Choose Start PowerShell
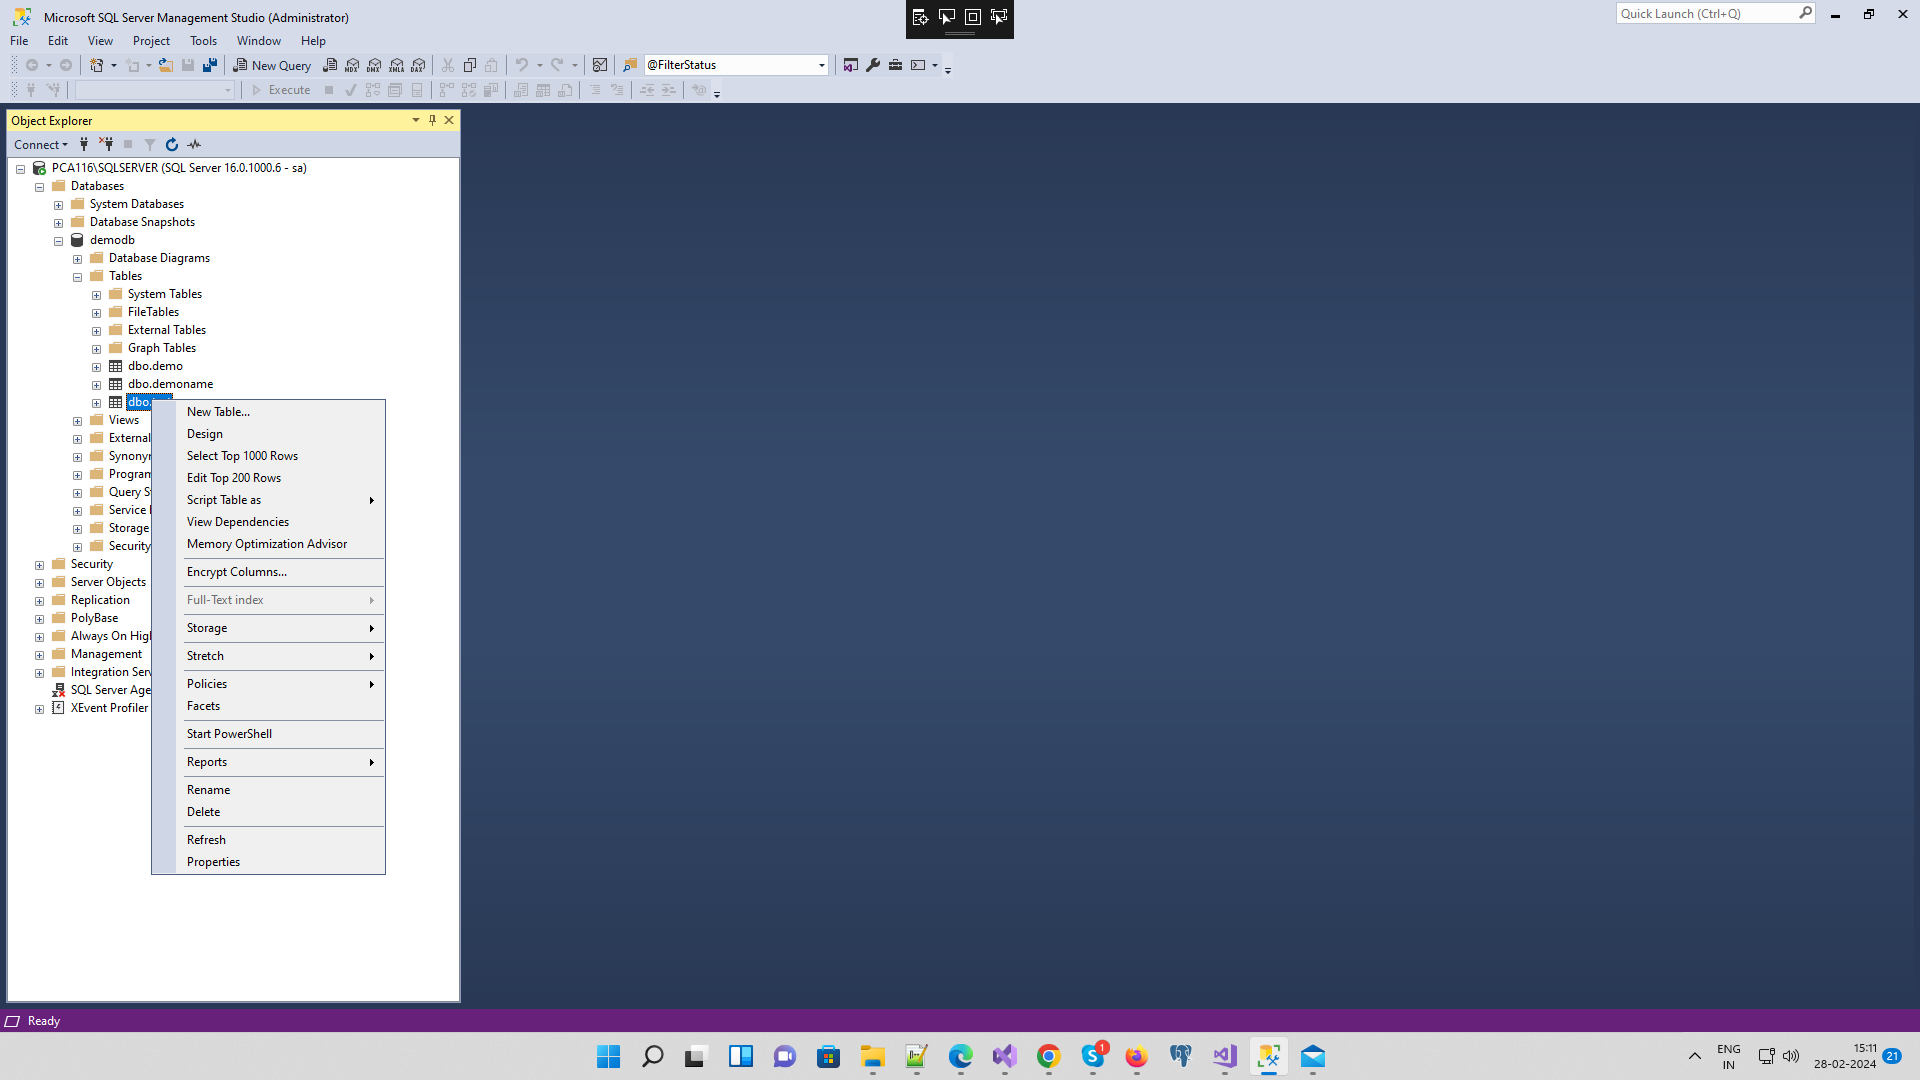The height and width of the screenshot is (1080, 1920). pyautogui.click(x=268, y=734)
